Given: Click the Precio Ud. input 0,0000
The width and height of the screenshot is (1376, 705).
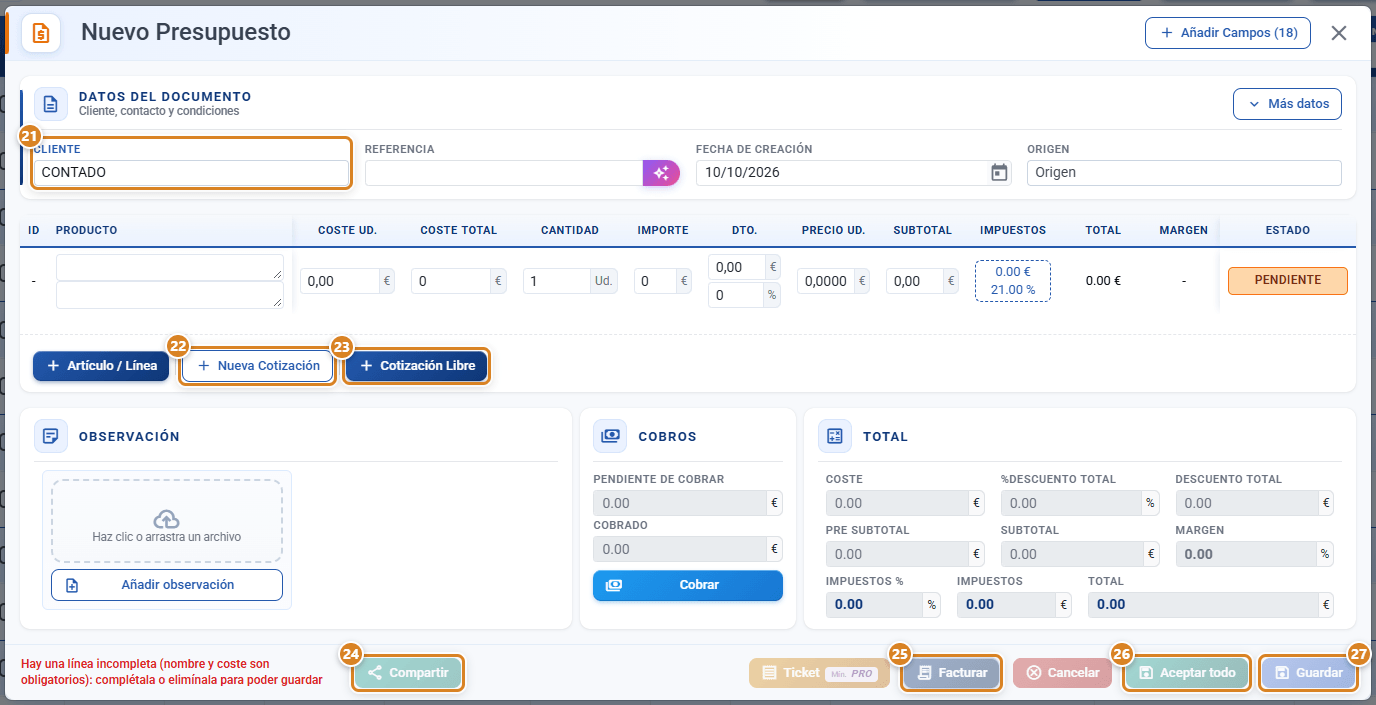Looking at the screenshot, I should [825, 282].
